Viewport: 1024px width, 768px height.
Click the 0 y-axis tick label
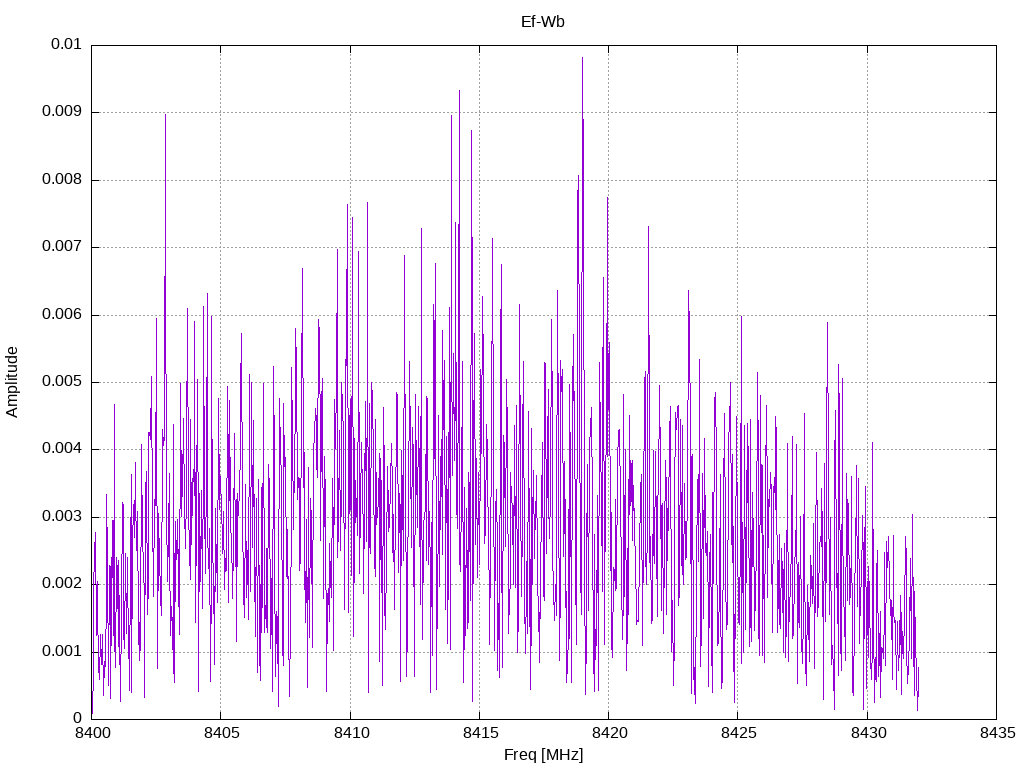click(78, 719)
